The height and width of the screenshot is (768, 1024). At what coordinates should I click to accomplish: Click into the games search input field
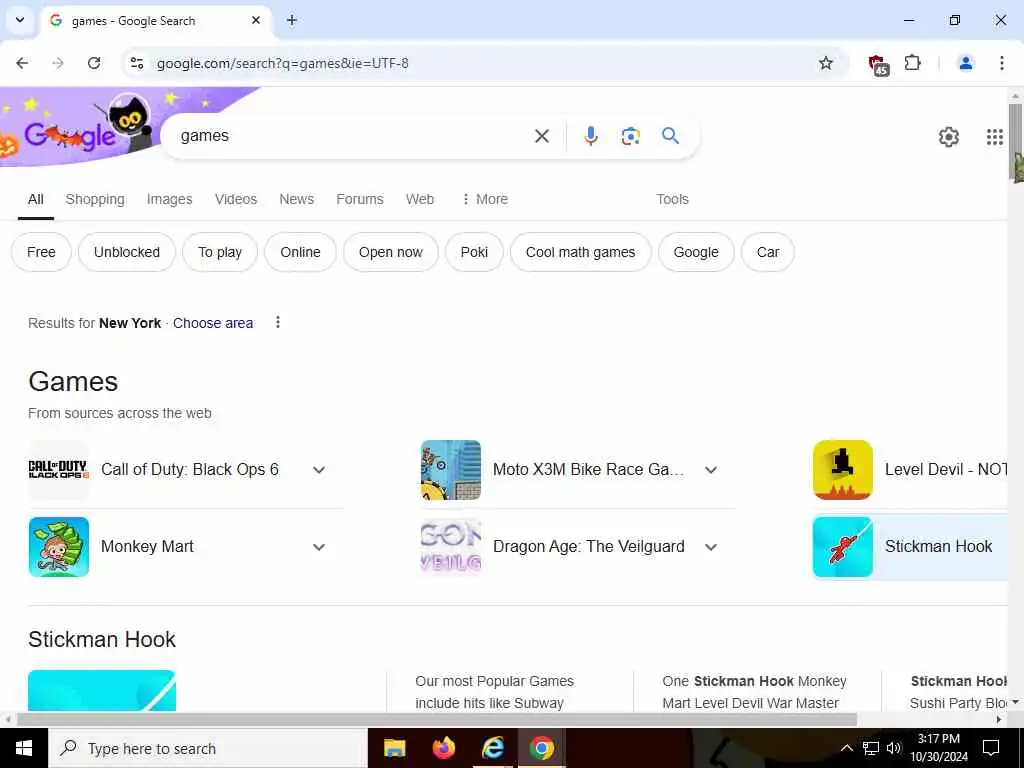(x=353, y=136)
